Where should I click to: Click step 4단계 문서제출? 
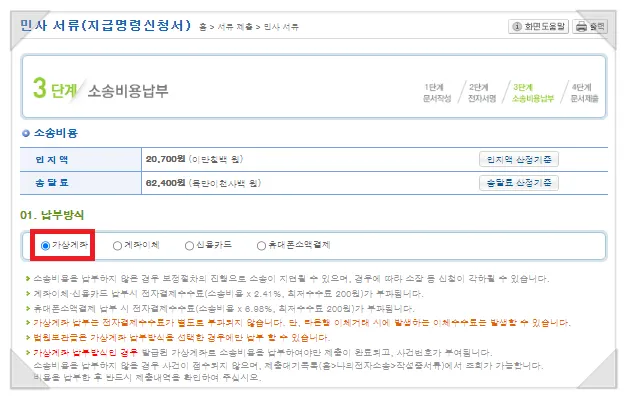click(584, 93)
